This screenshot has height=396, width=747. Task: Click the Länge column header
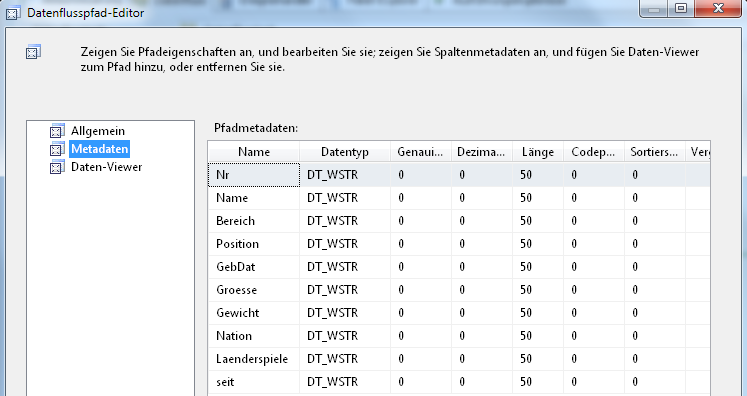(538, 152)
